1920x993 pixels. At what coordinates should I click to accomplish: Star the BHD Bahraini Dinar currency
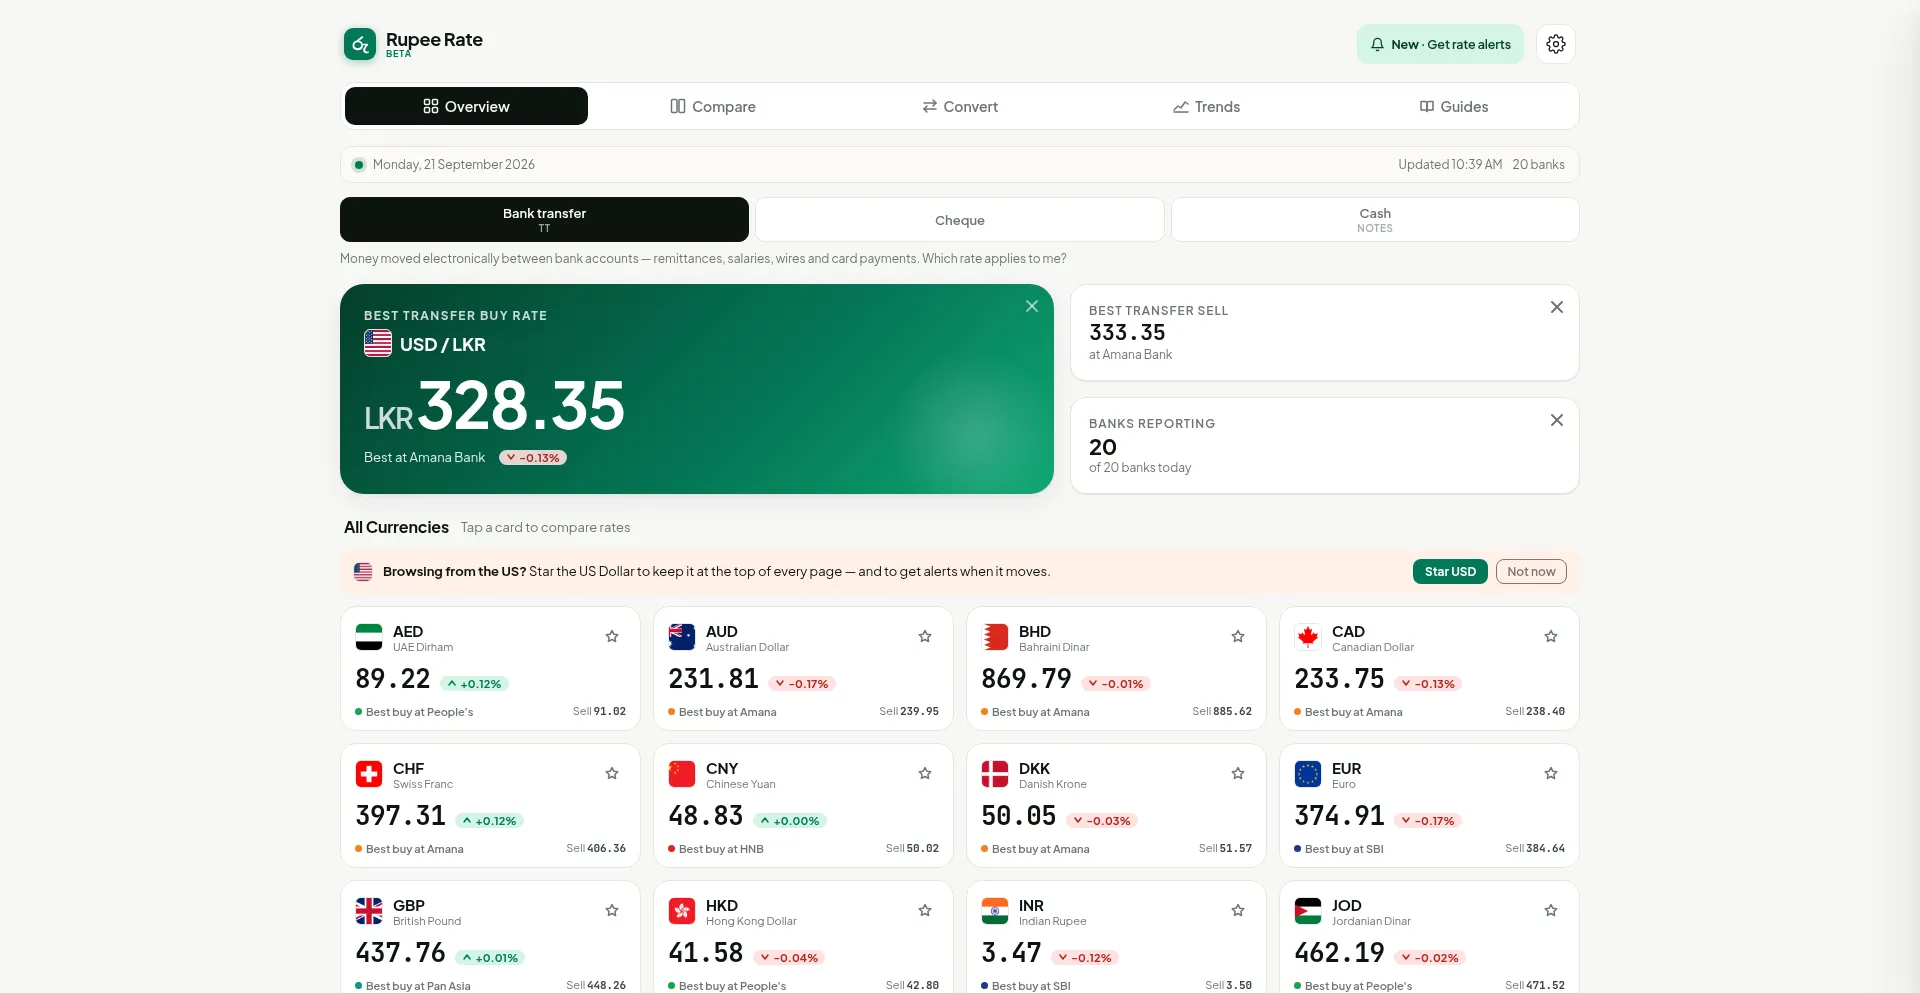(x=1238, y=636)
